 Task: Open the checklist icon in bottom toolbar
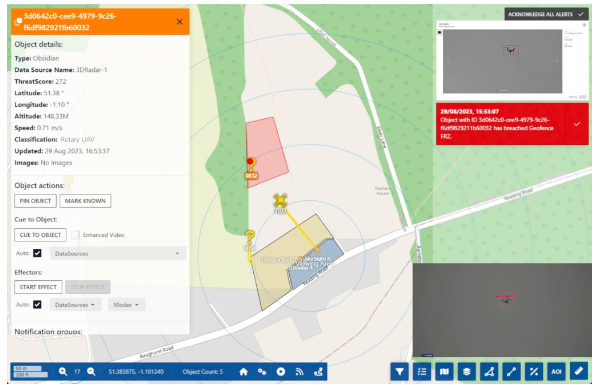point(422,371)
